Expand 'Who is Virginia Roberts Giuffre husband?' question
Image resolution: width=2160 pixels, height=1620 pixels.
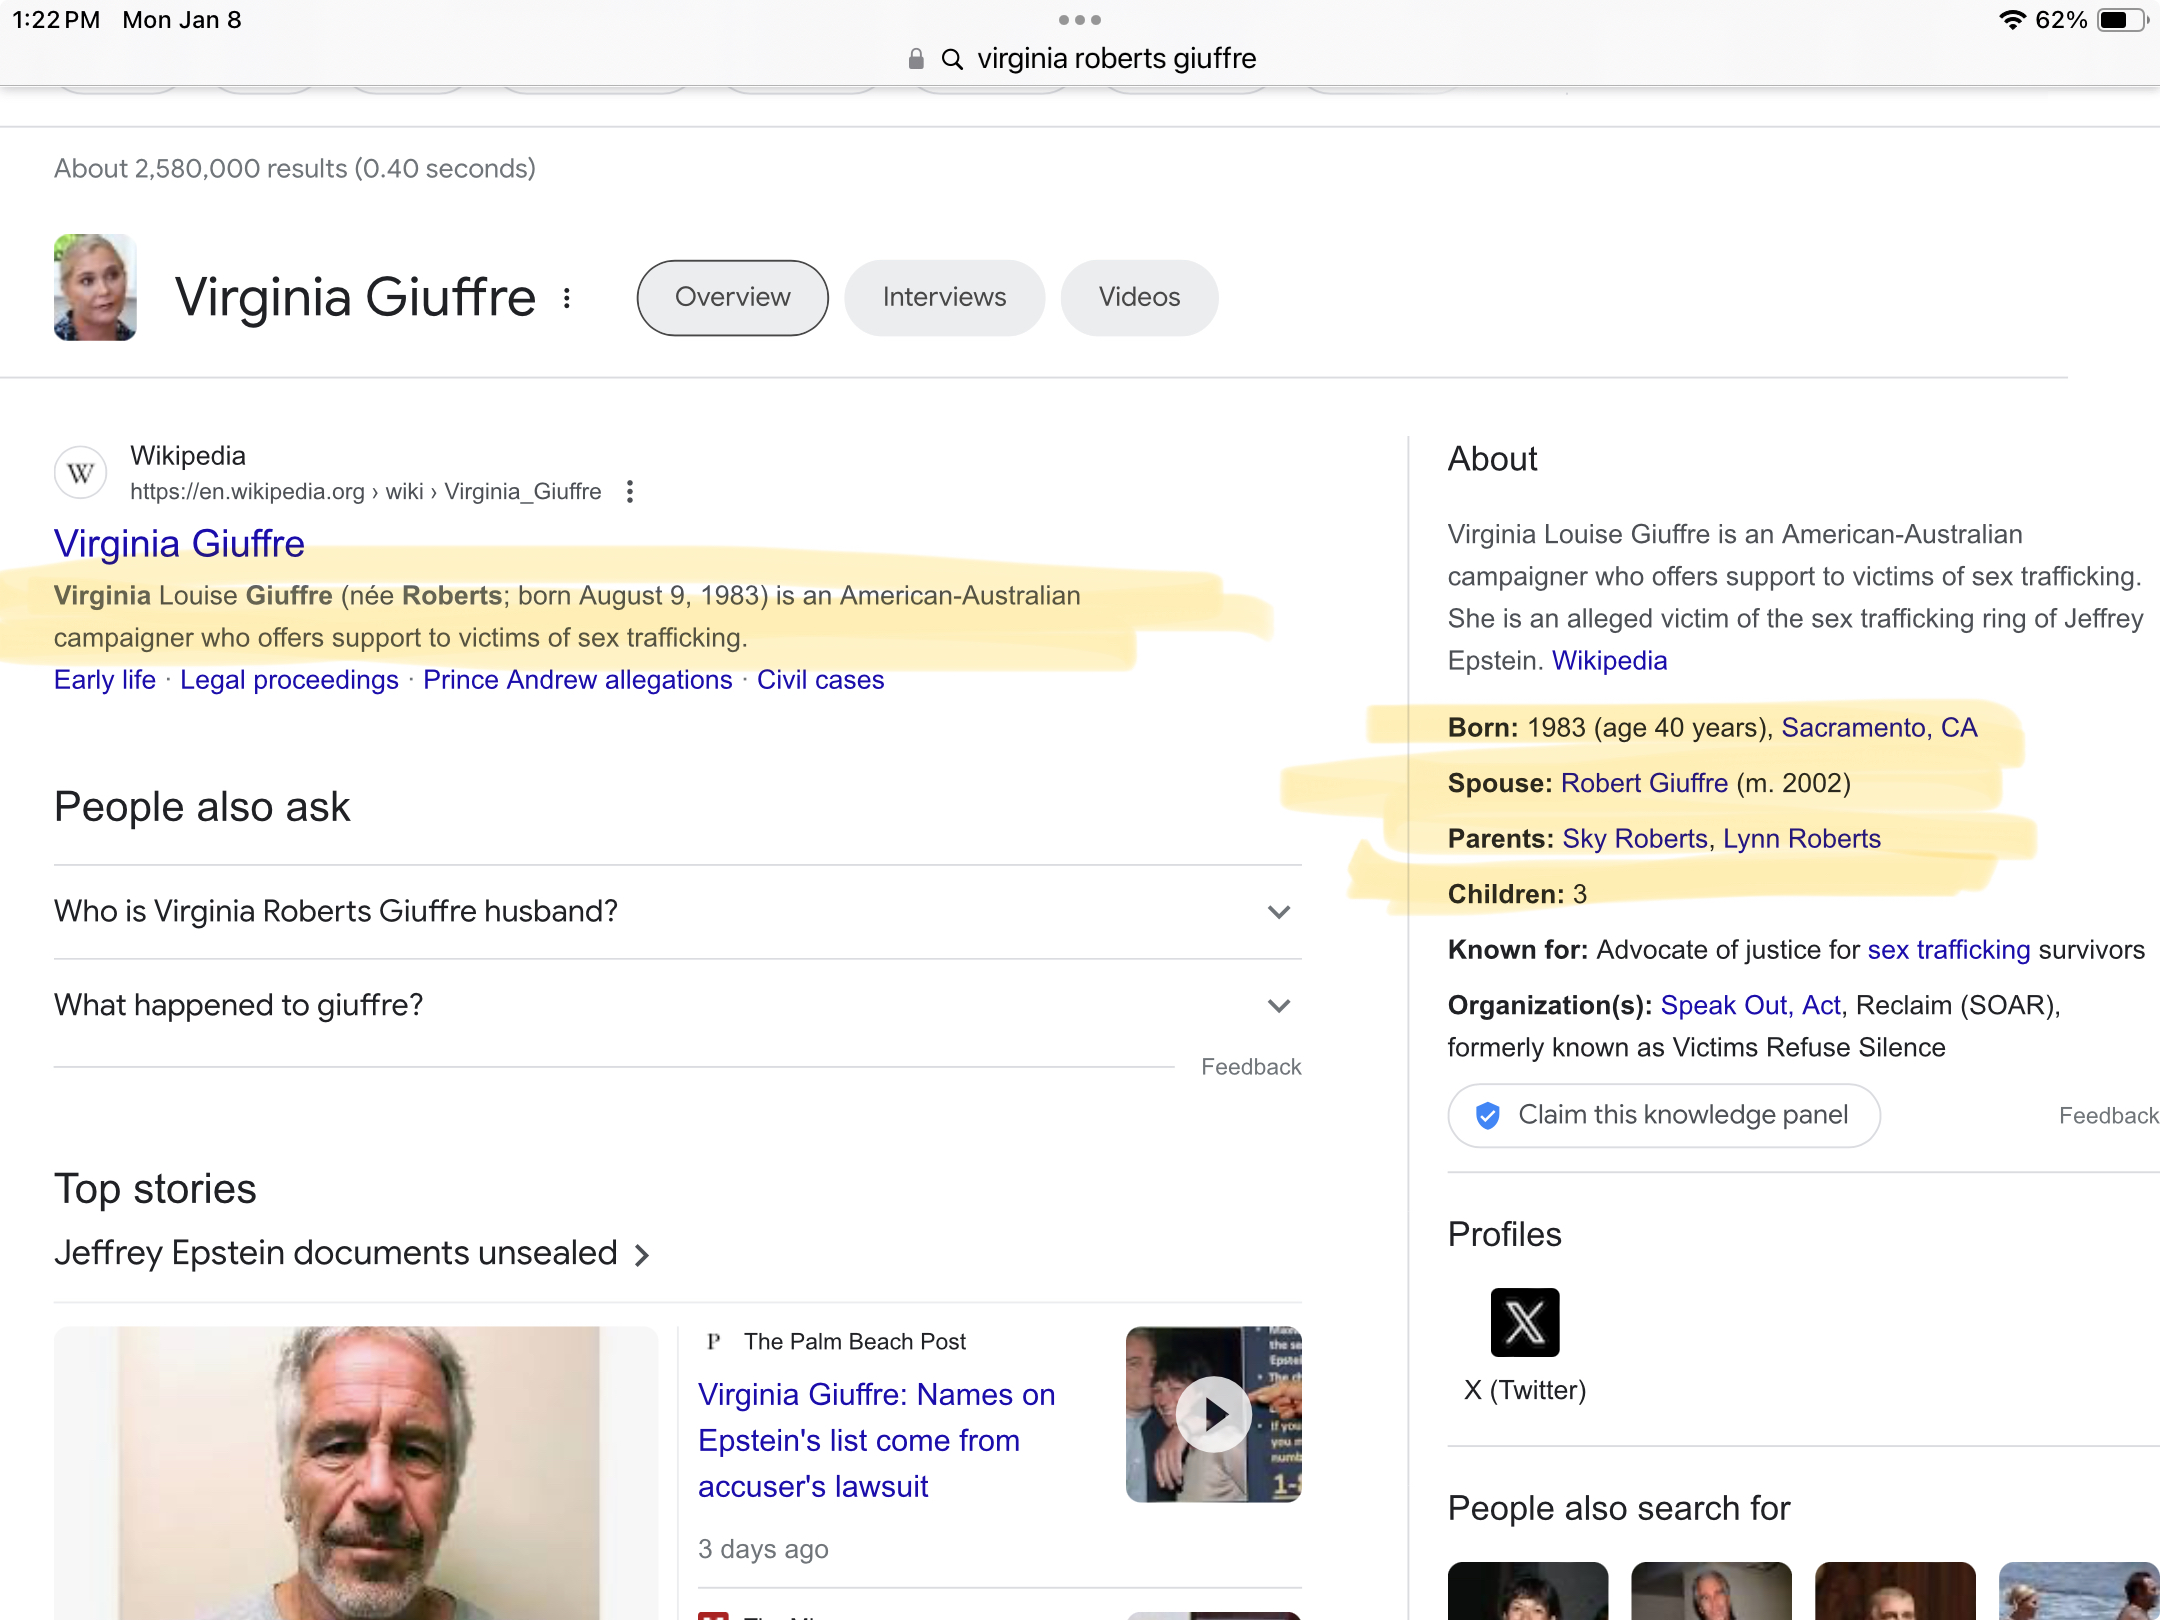pyautogui.click(x=677, y=912)
